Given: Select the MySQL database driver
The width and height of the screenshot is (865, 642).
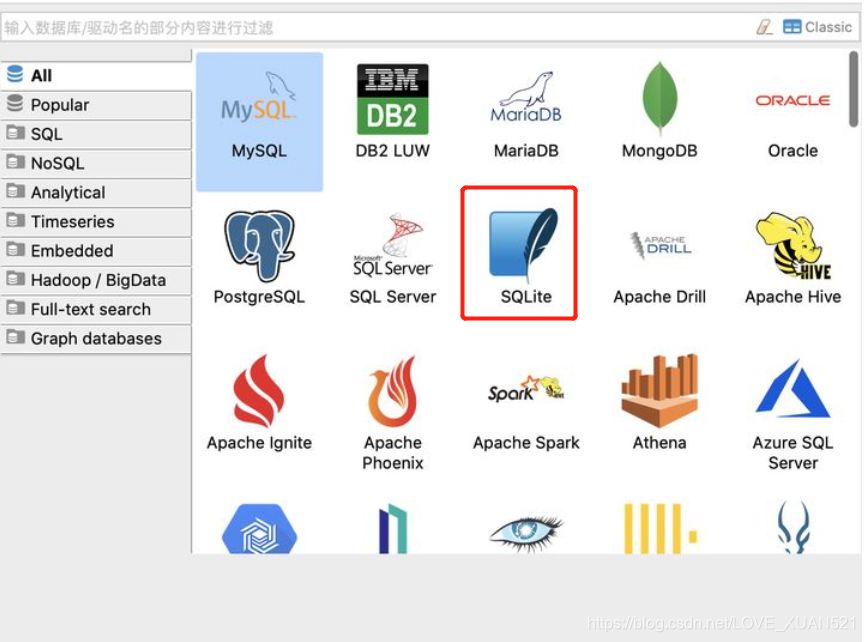Looking at the screenshot, I should pos(259,122).
